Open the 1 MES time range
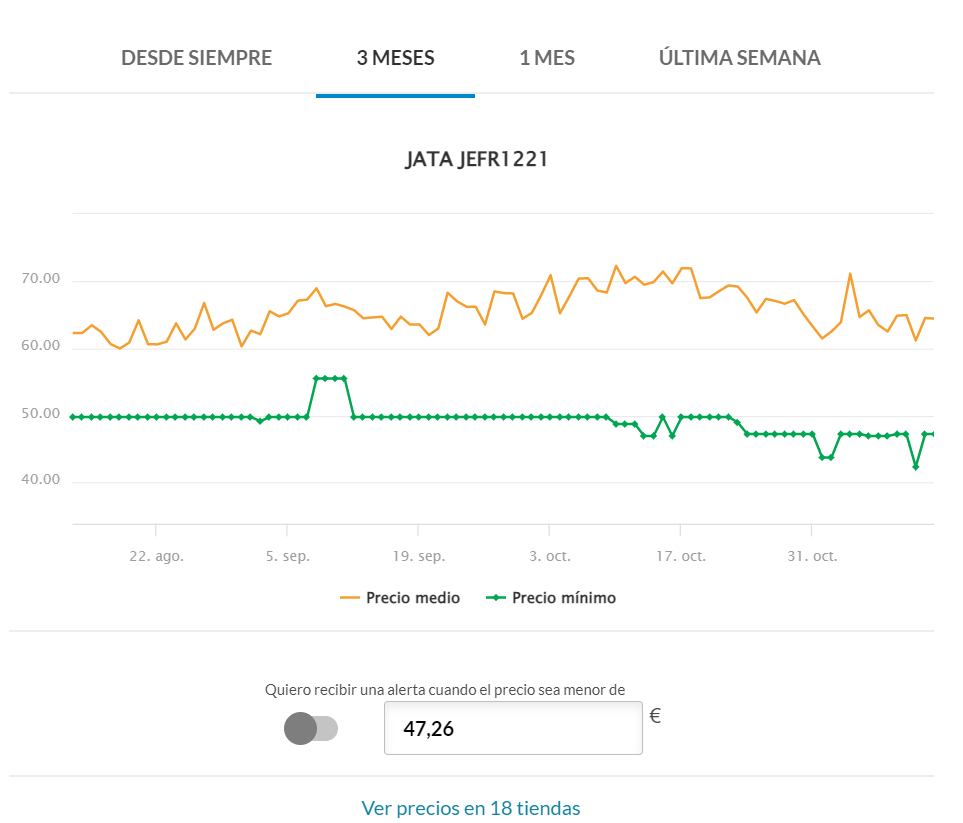This screenshot has width=963, height=823. click(x=547, y=58)
